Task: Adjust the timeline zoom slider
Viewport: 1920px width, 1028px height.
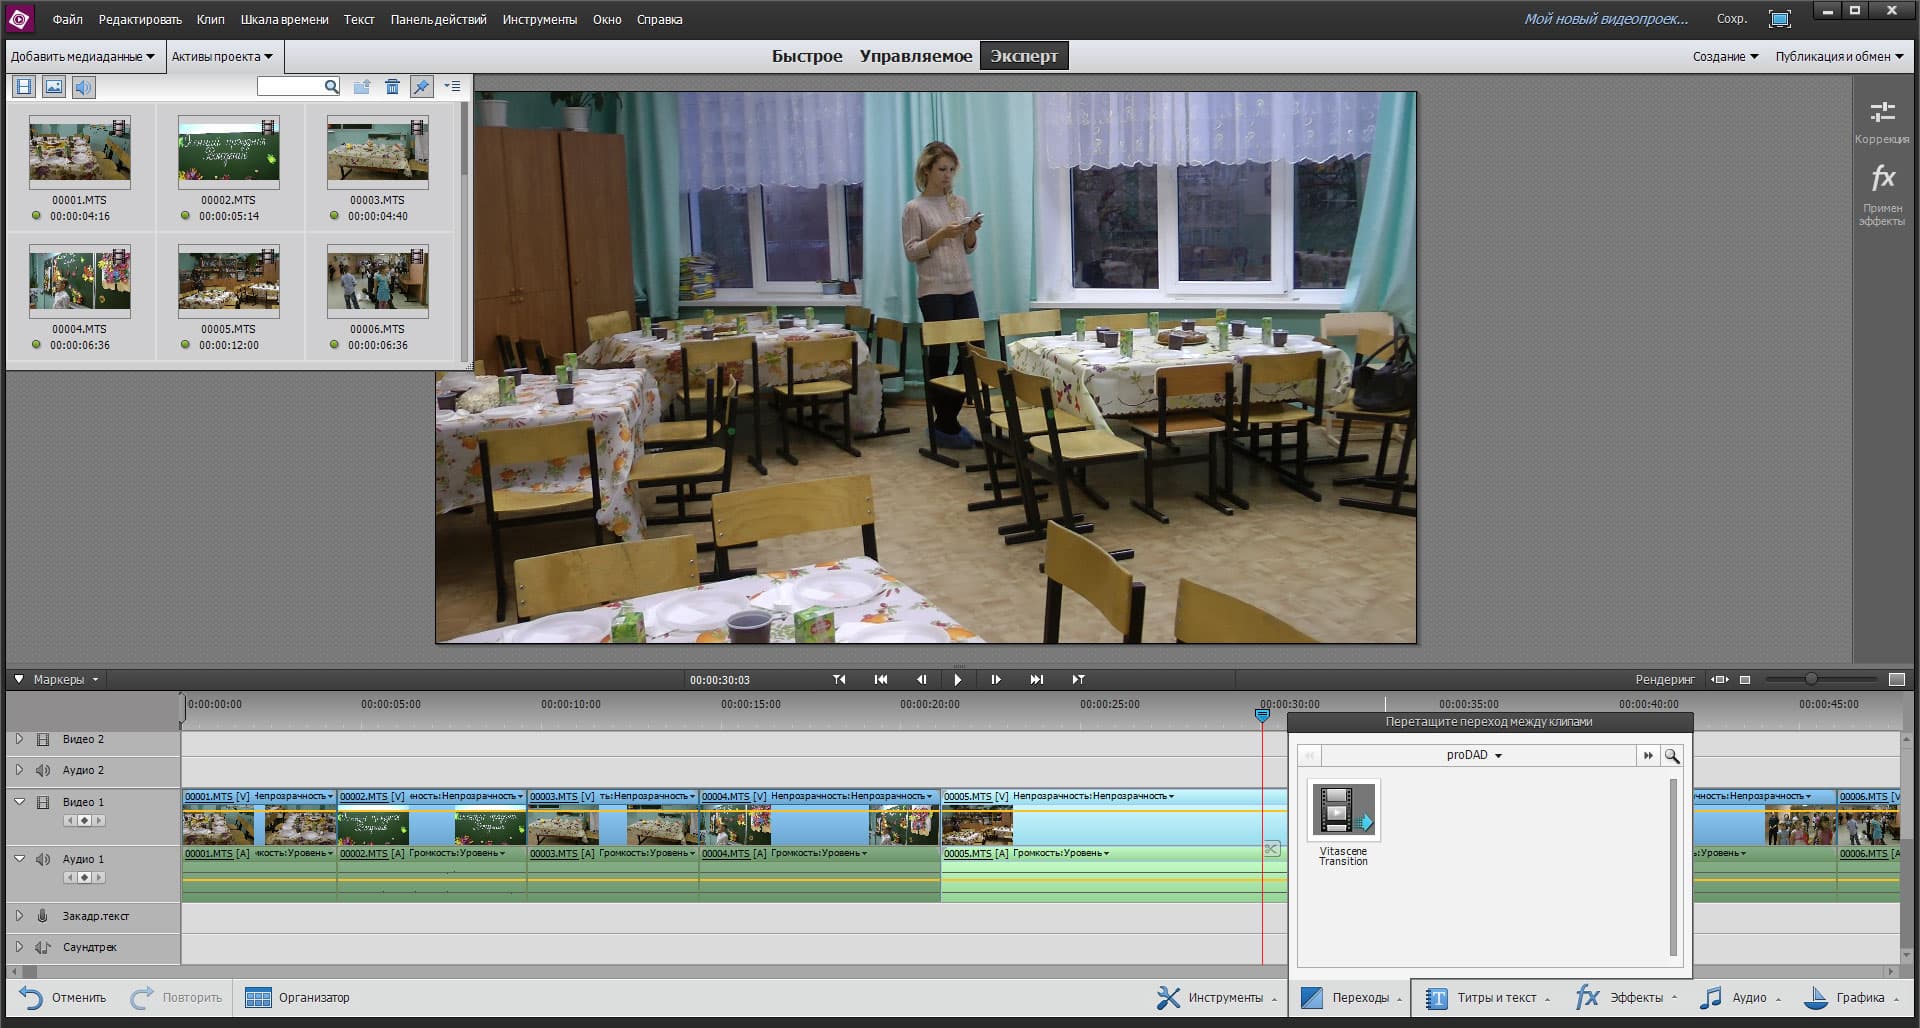Action: coord(1810,680)
